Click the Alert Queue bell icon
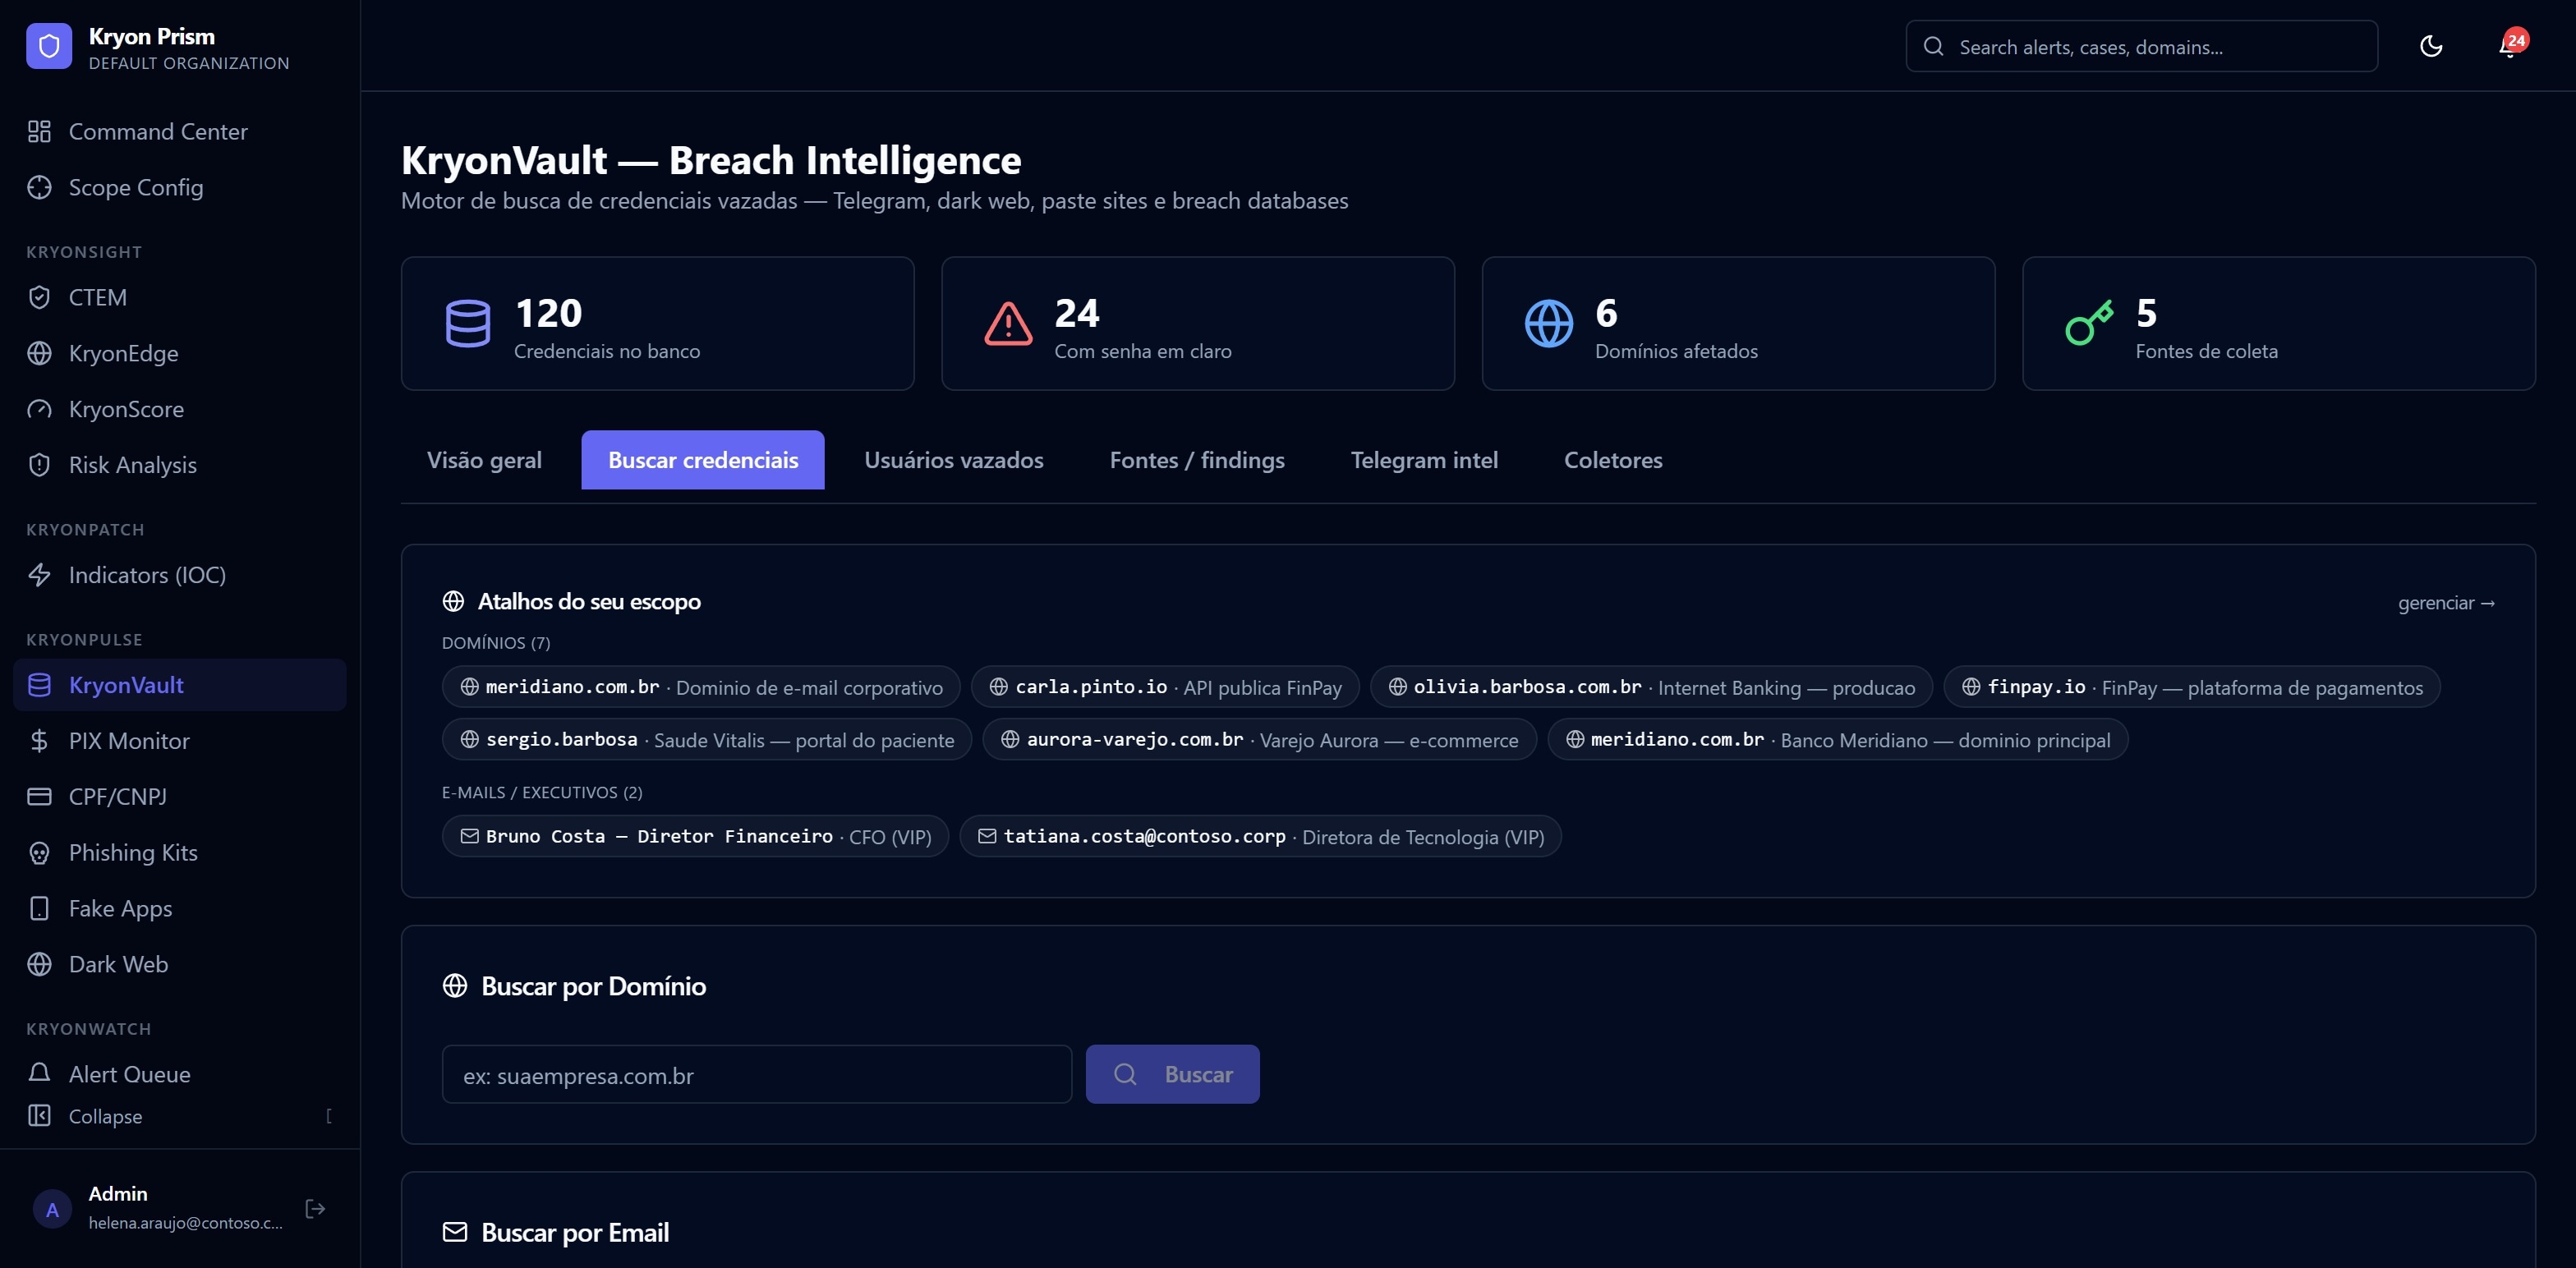Viewport: 2576px width, 1268px height. click(x=39, y=1074)
